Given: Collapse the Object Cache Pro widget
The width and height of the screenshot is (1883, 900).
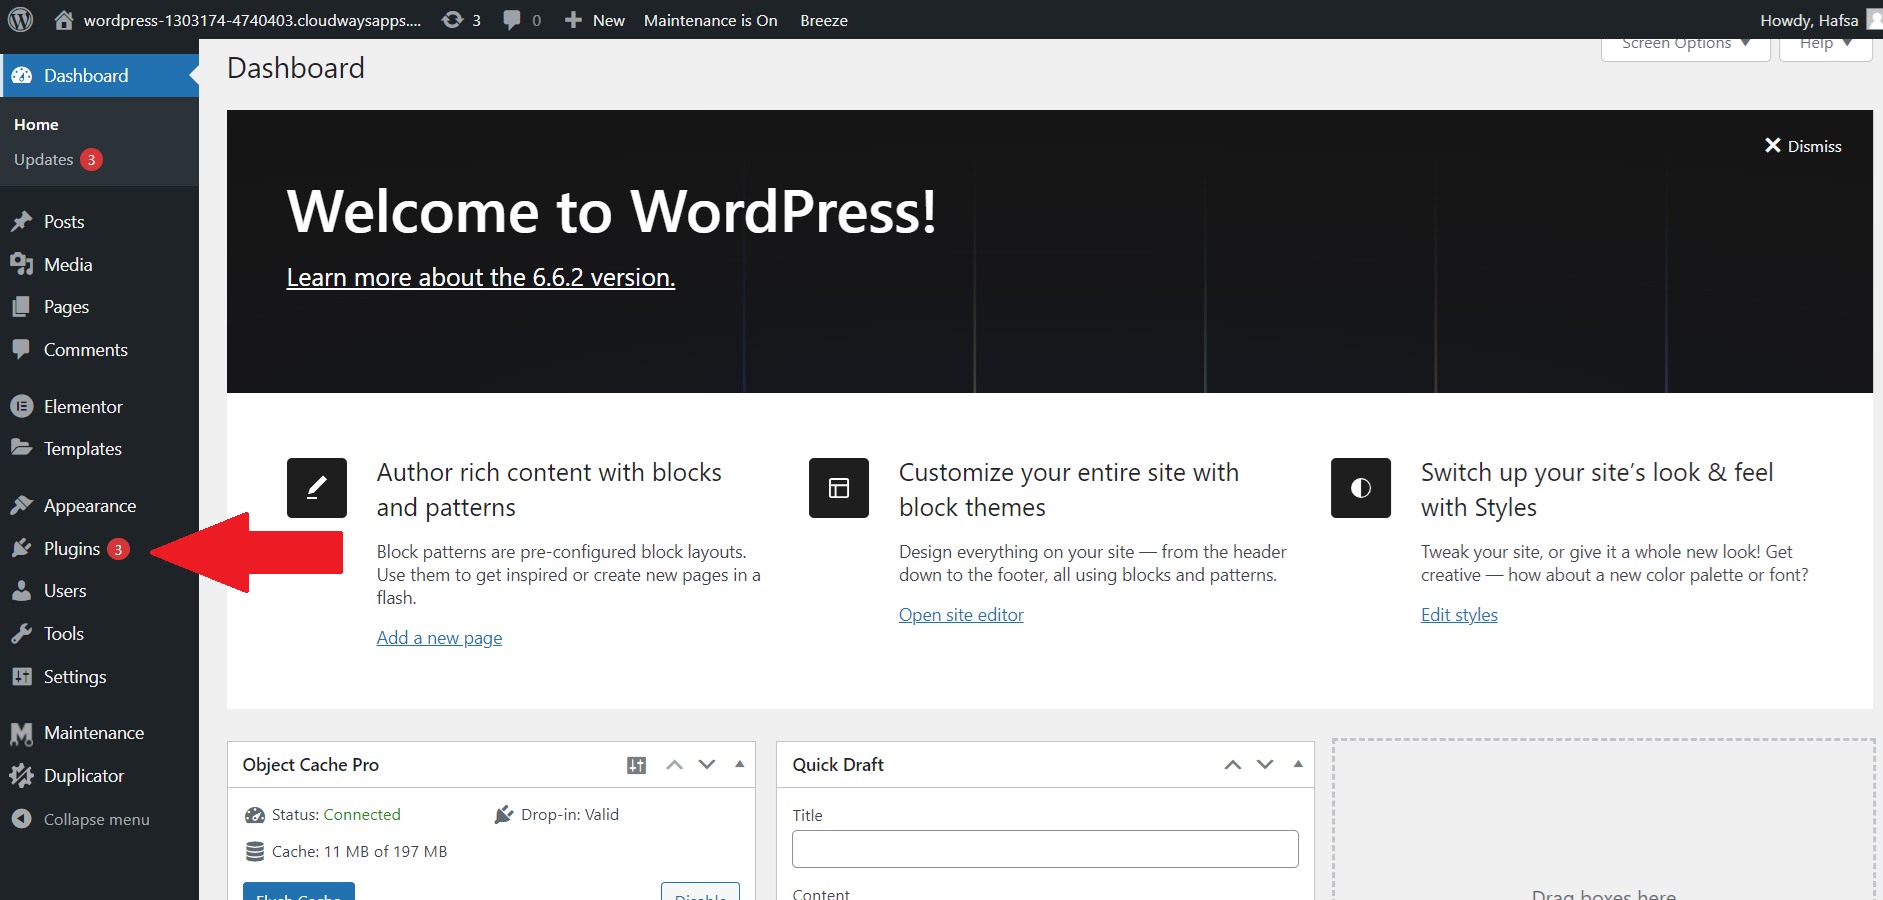Looking at the screenshot, I should pos(740,764).
